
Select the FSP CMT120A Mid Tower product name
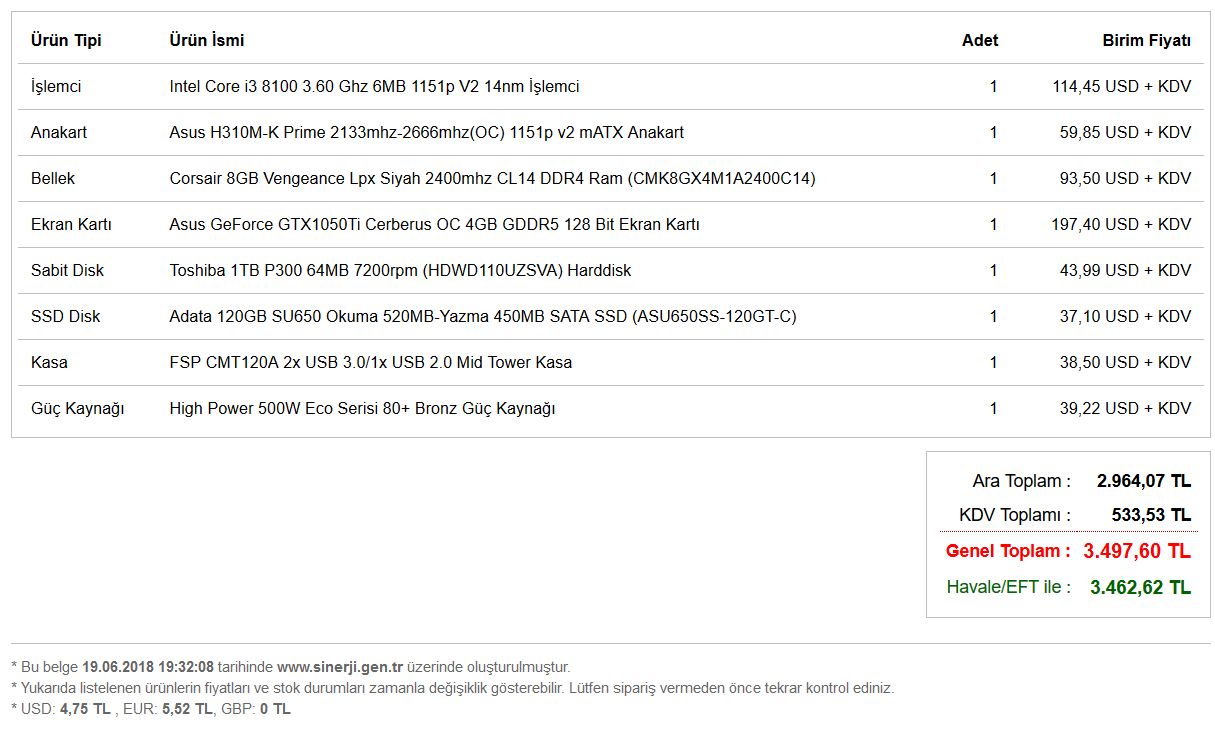[x=371, y=363]
